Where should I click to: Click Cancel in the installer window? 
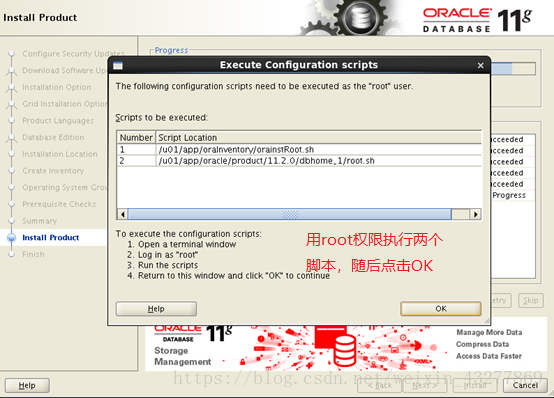525,385
